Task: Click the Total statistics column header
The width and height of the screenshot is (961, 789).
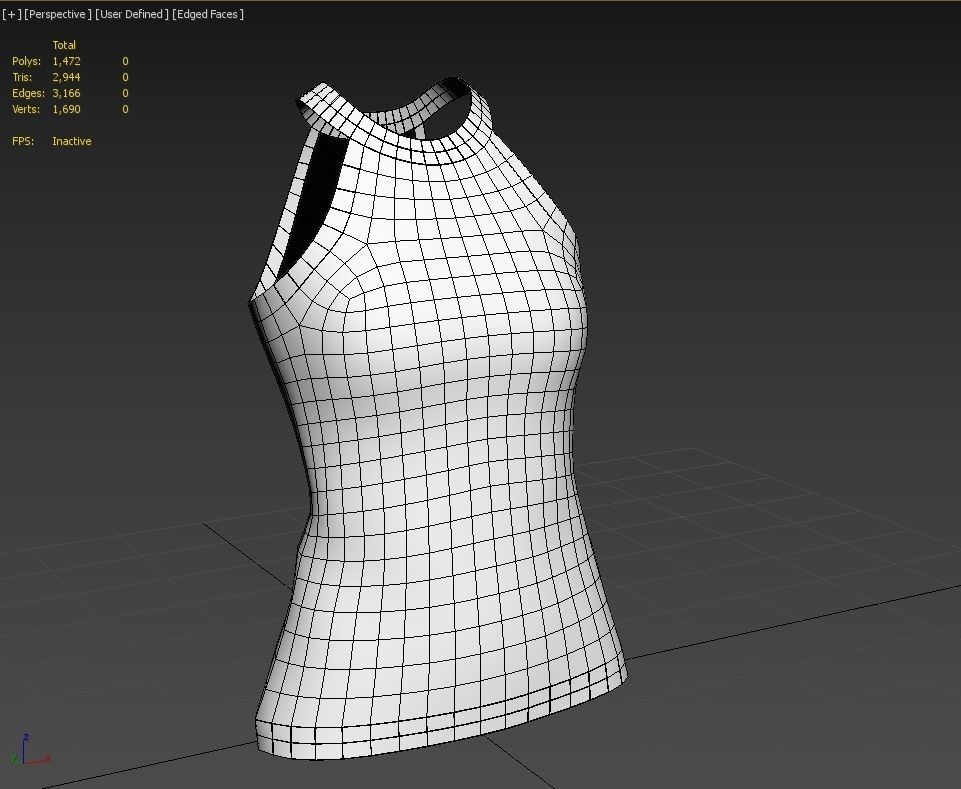Action: point(64,45)
